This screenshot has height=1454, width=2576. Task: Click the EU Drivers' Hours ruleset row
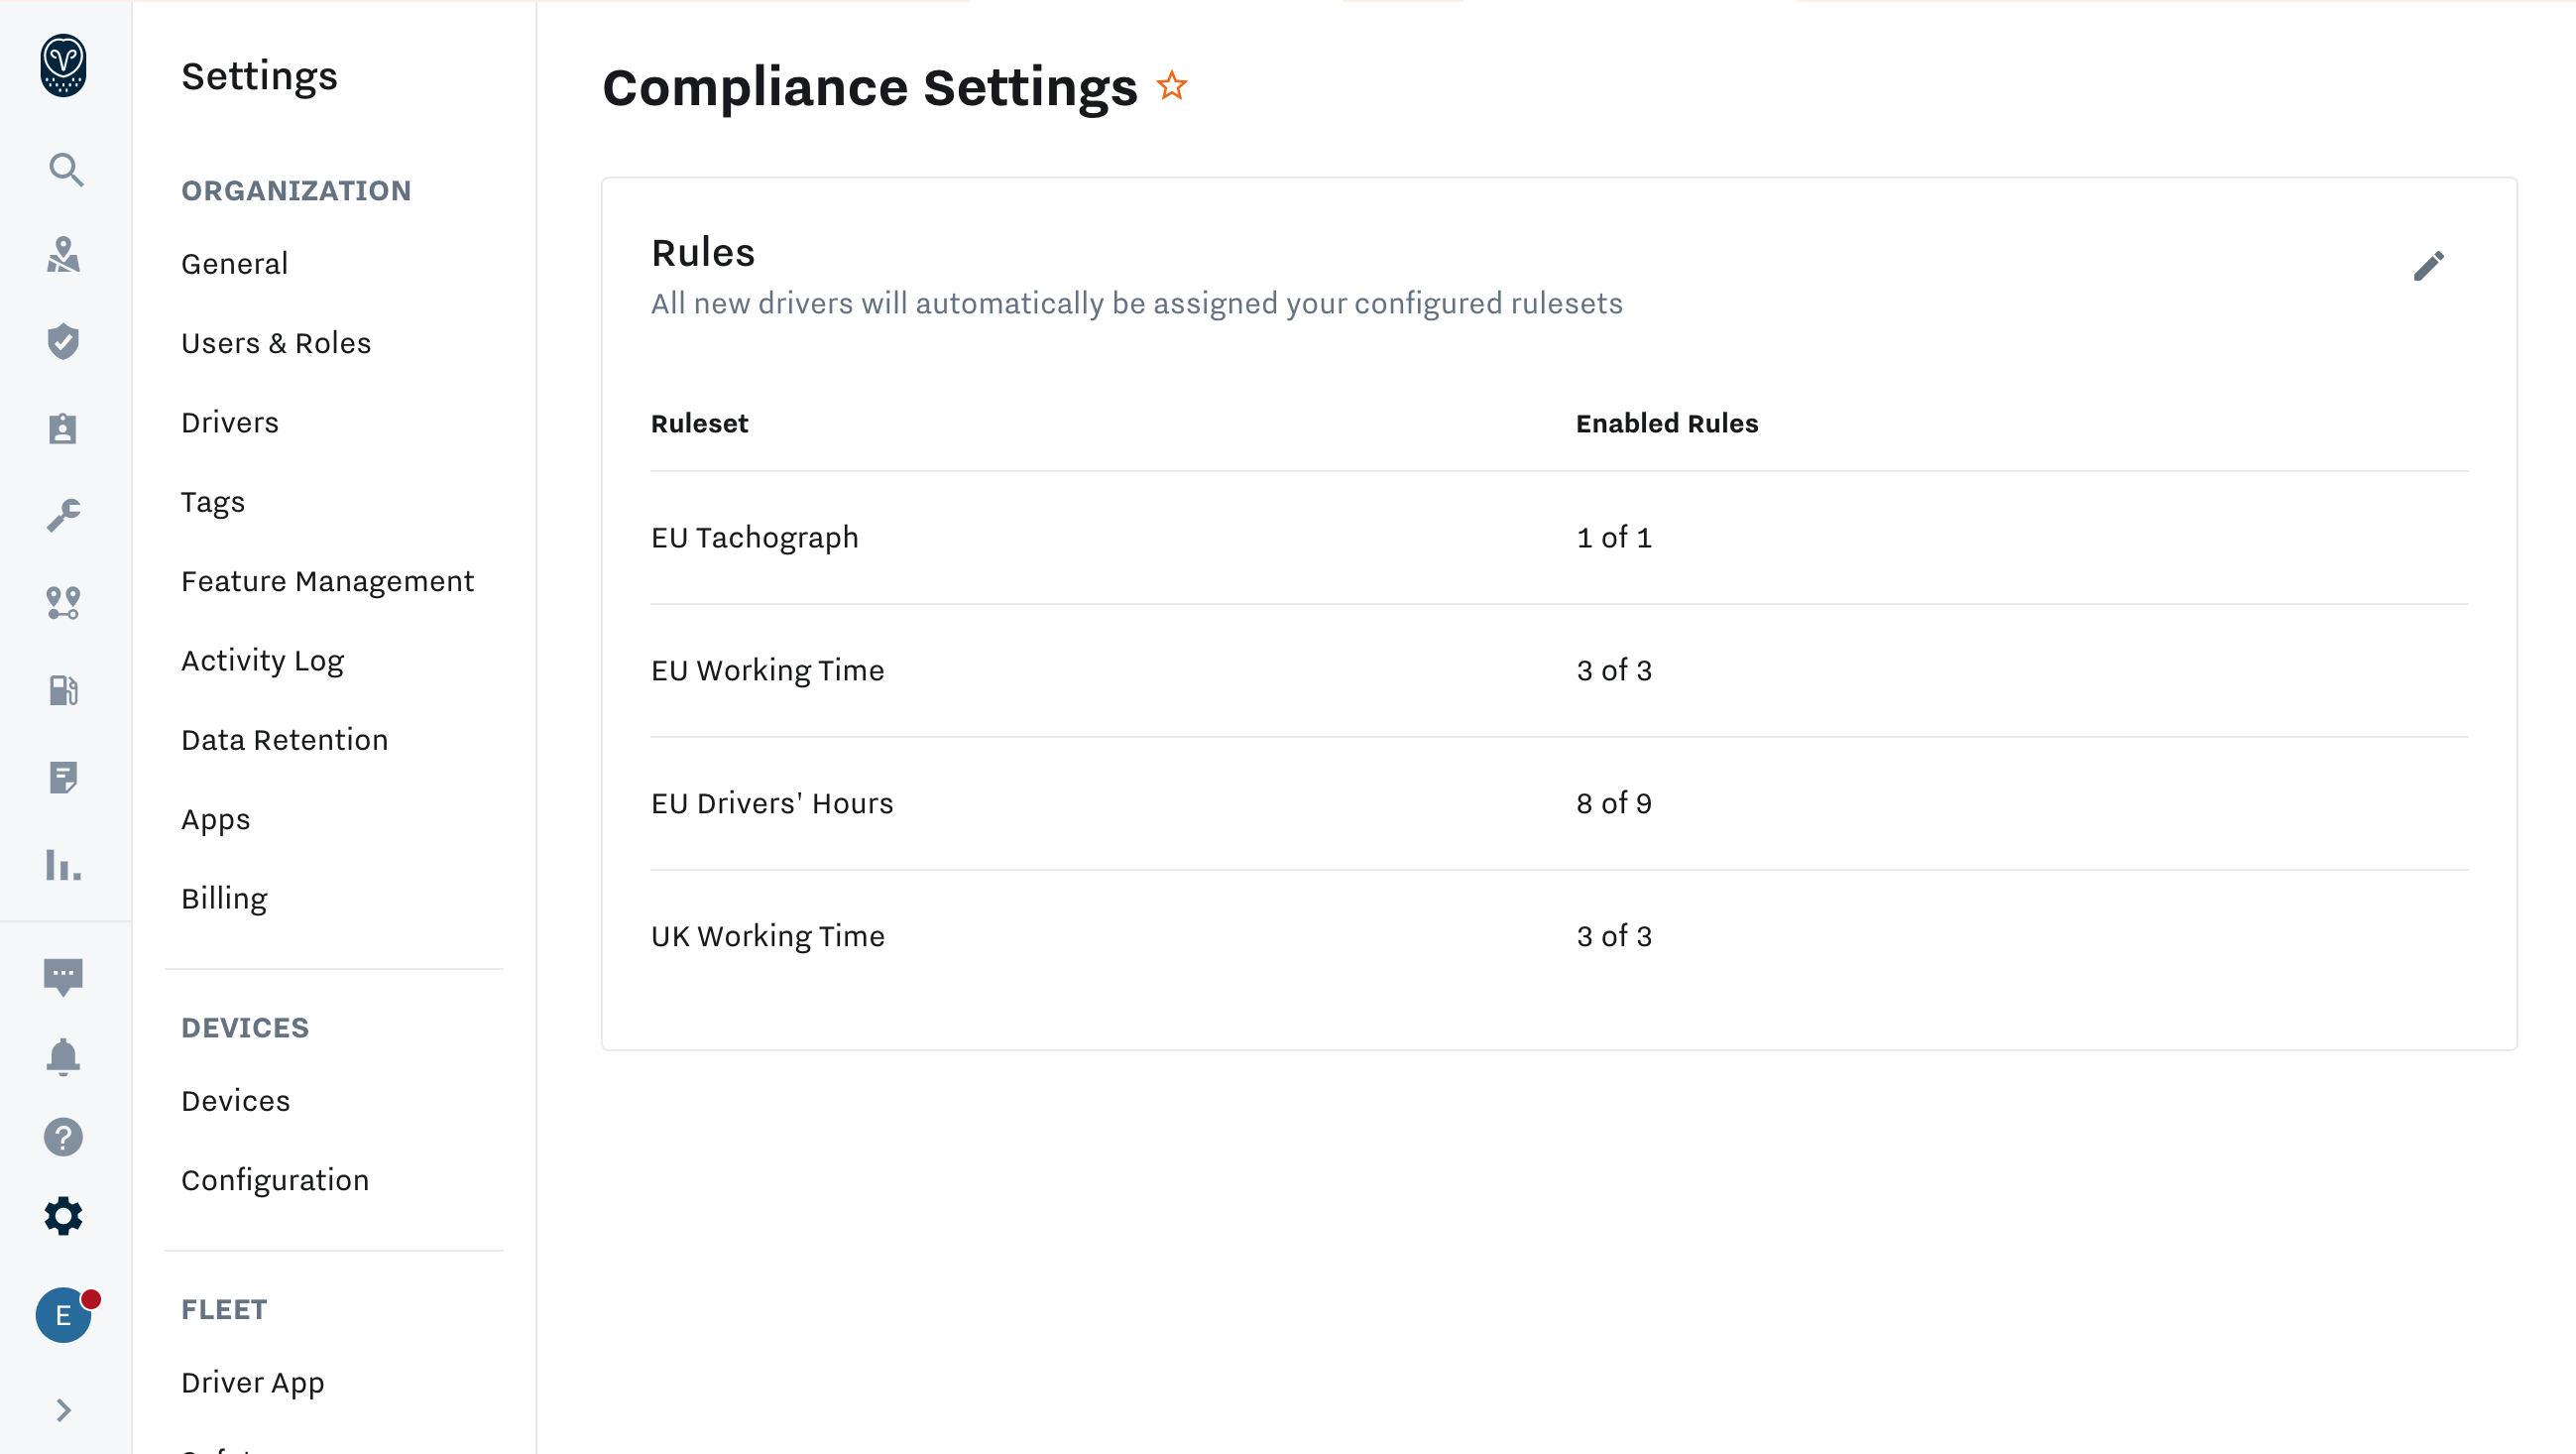point(772,803)
